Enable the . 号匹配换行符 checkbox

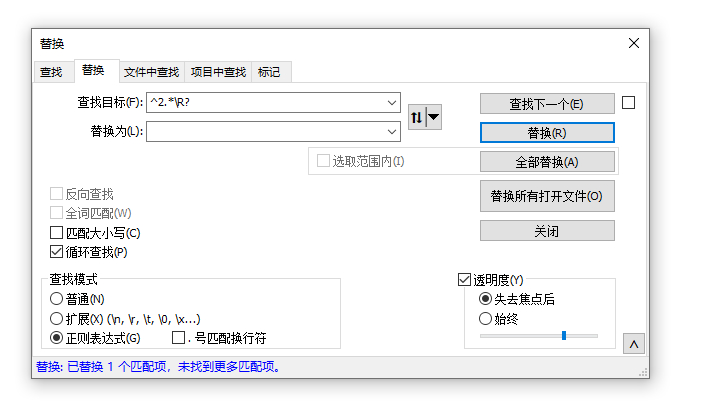click(x=179, y=337)
